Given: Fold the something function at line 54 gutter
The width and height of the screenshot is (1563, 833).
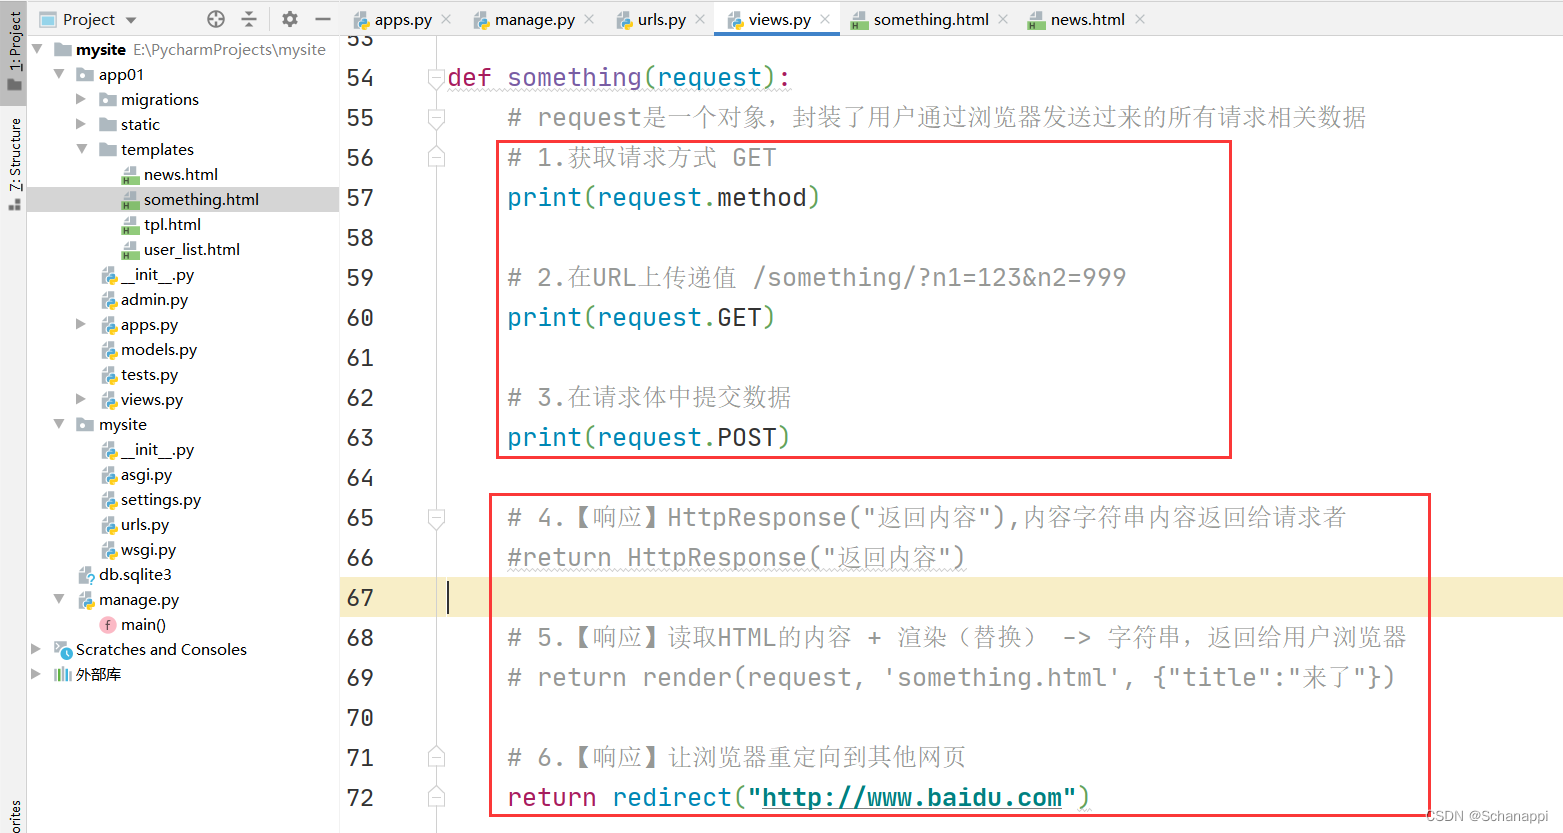Looking at the screenshot, I should [436, 77].
